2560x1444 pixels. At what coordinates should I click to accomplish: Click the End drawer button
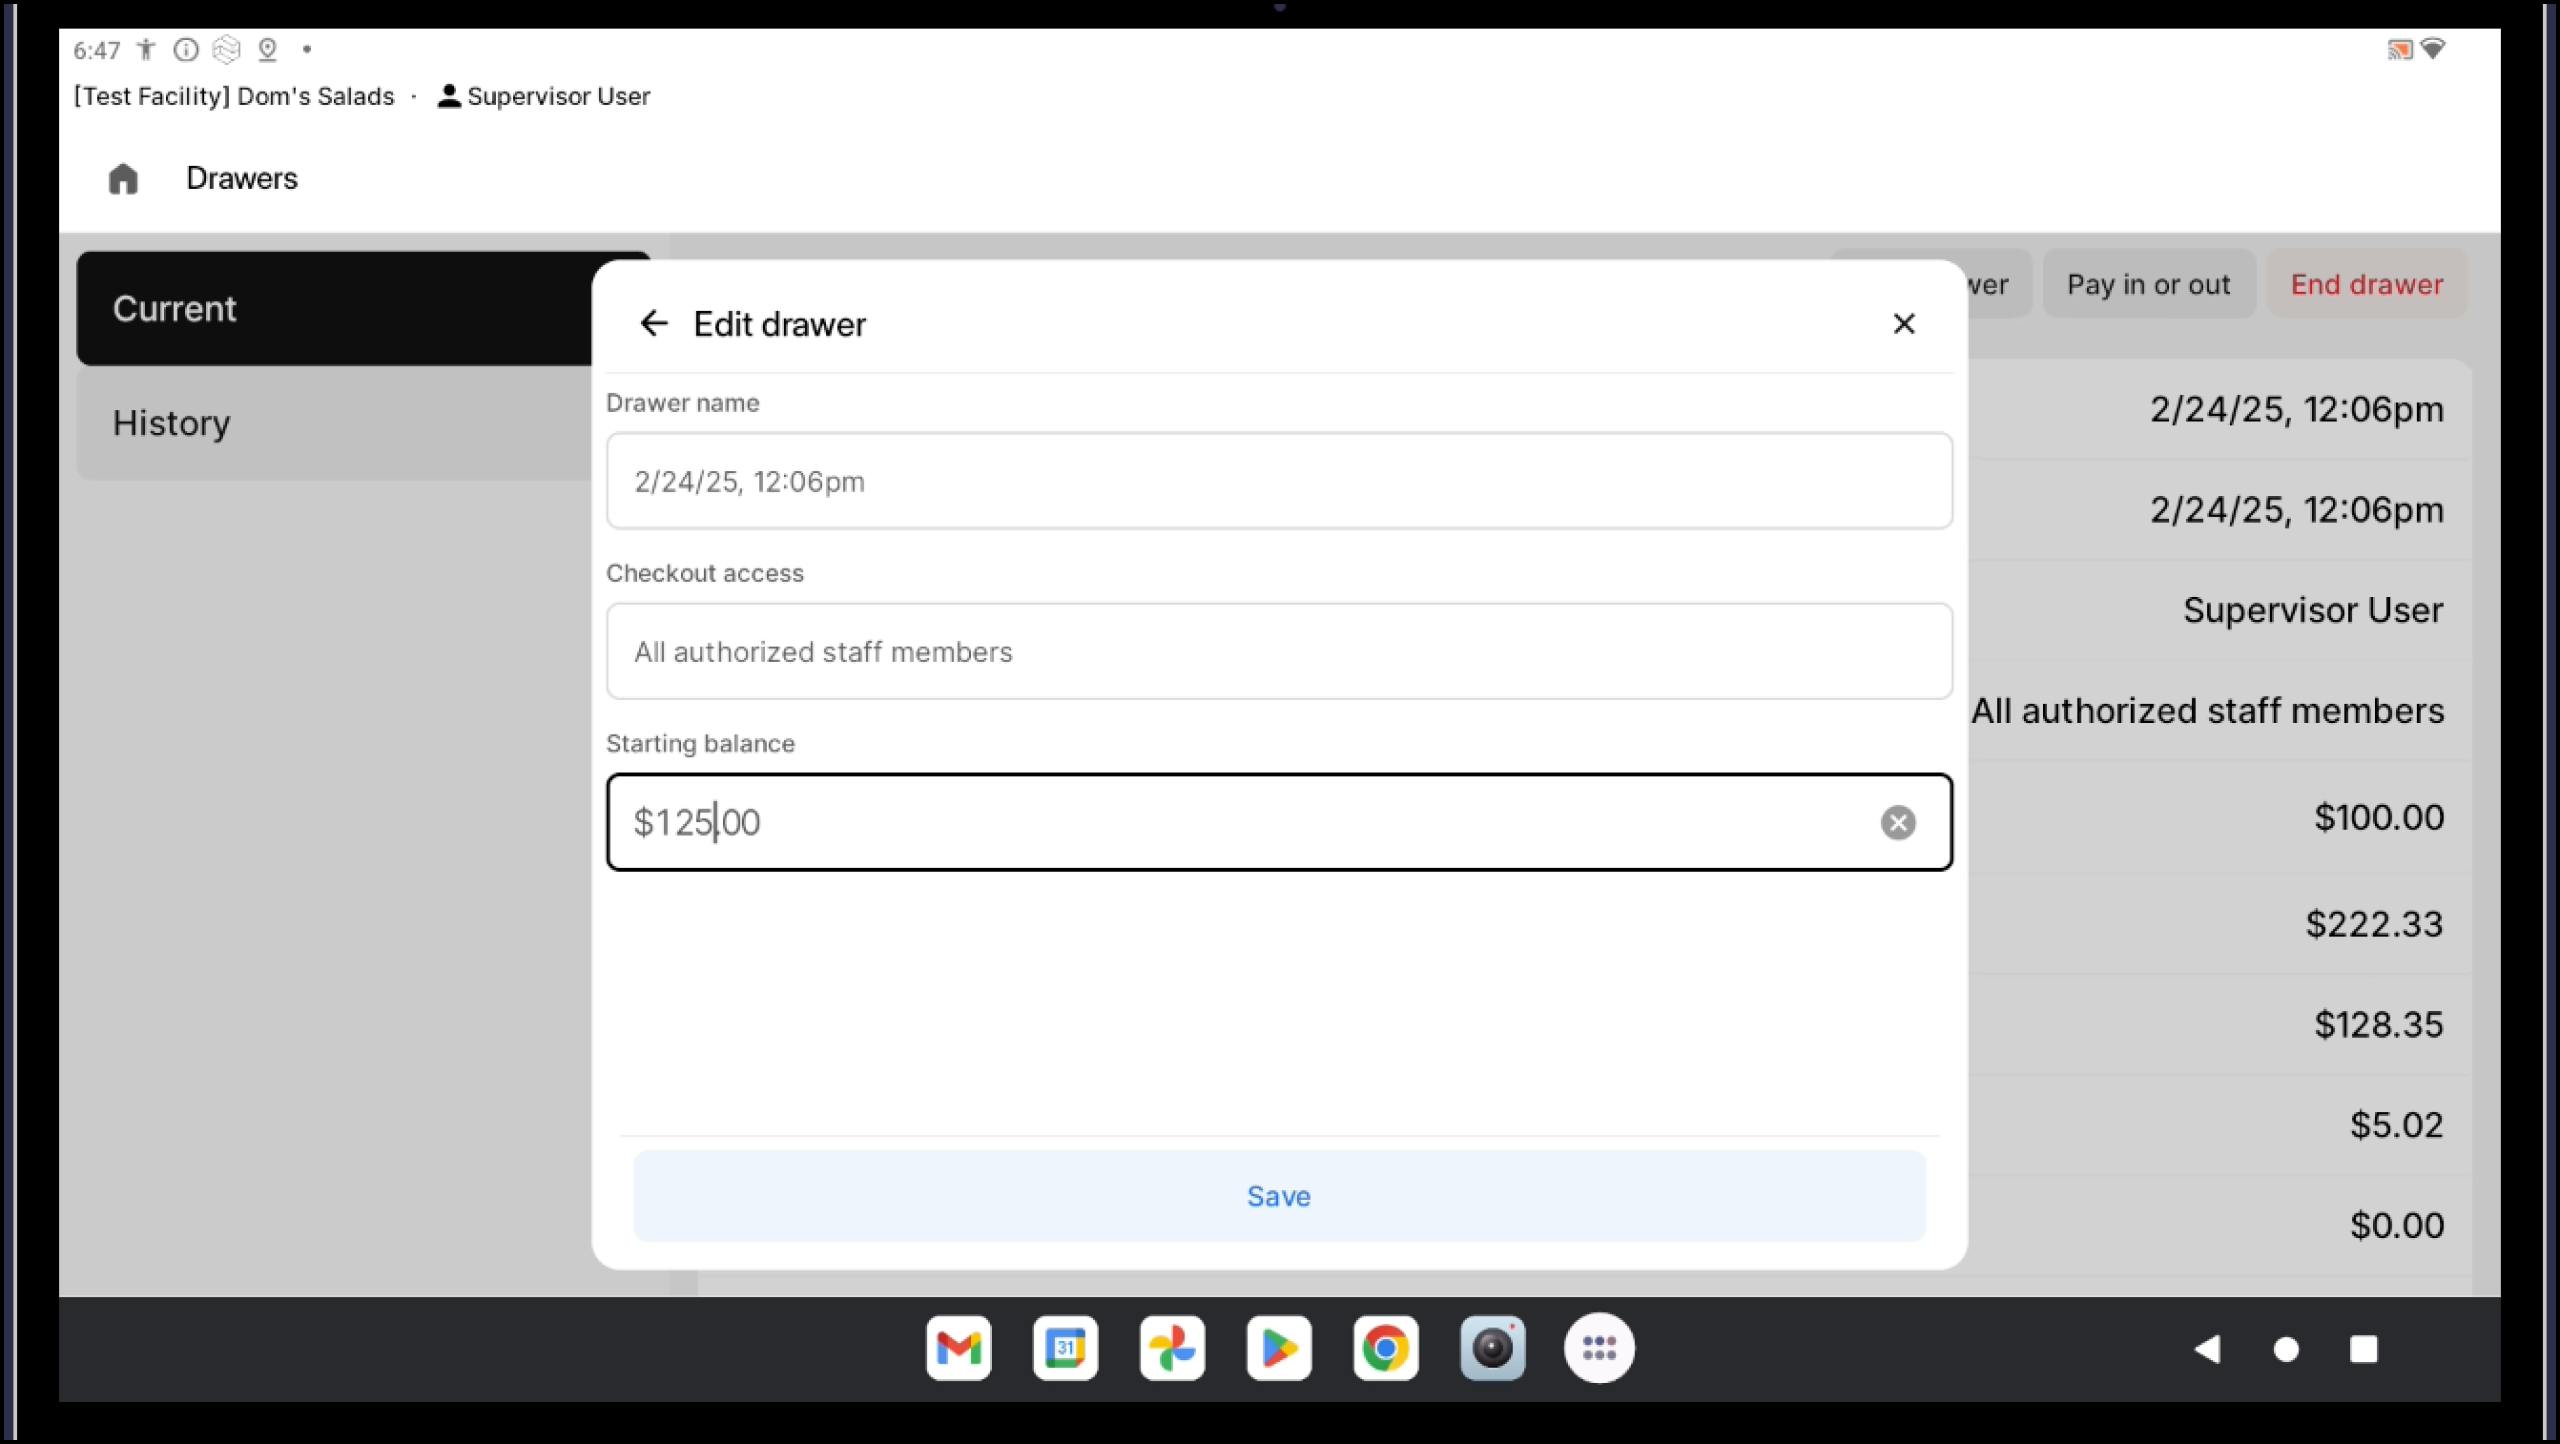coord(2366,284)
